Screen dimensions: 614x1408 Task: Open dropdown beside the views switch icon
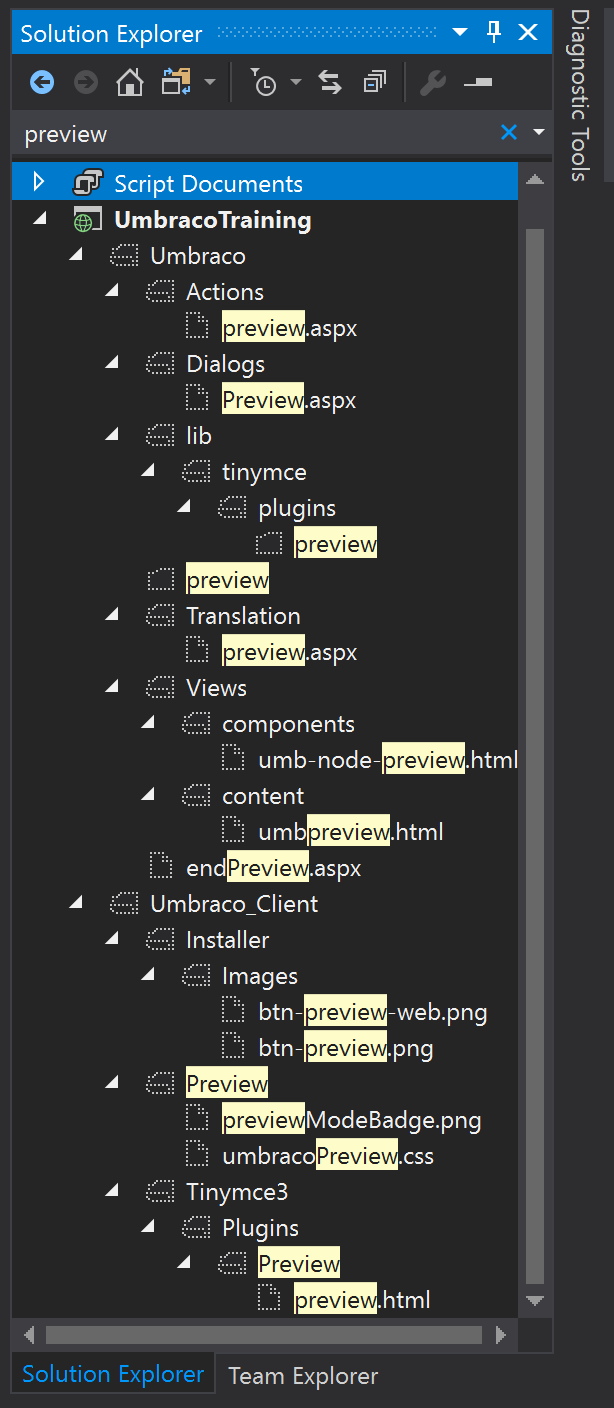point(210,82)
